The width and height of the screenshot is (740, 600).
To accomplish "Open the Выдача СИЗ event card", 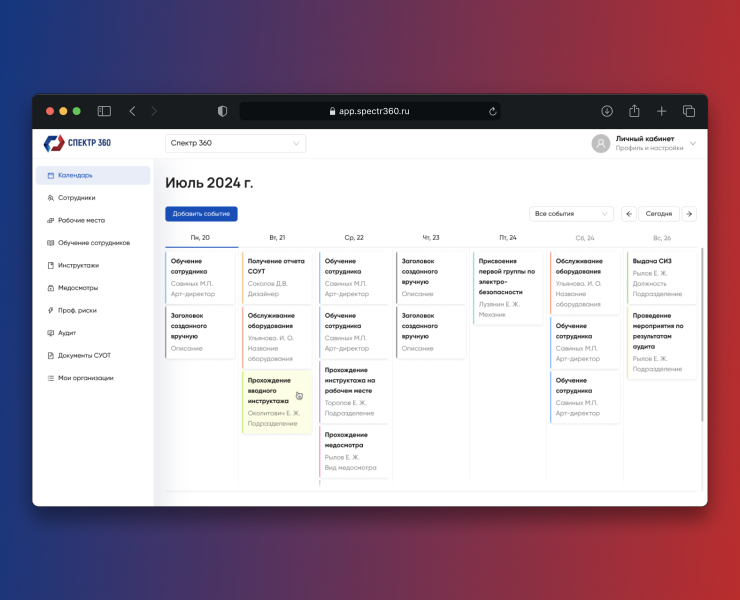I will pyautogui.click(x=662, y=278).
